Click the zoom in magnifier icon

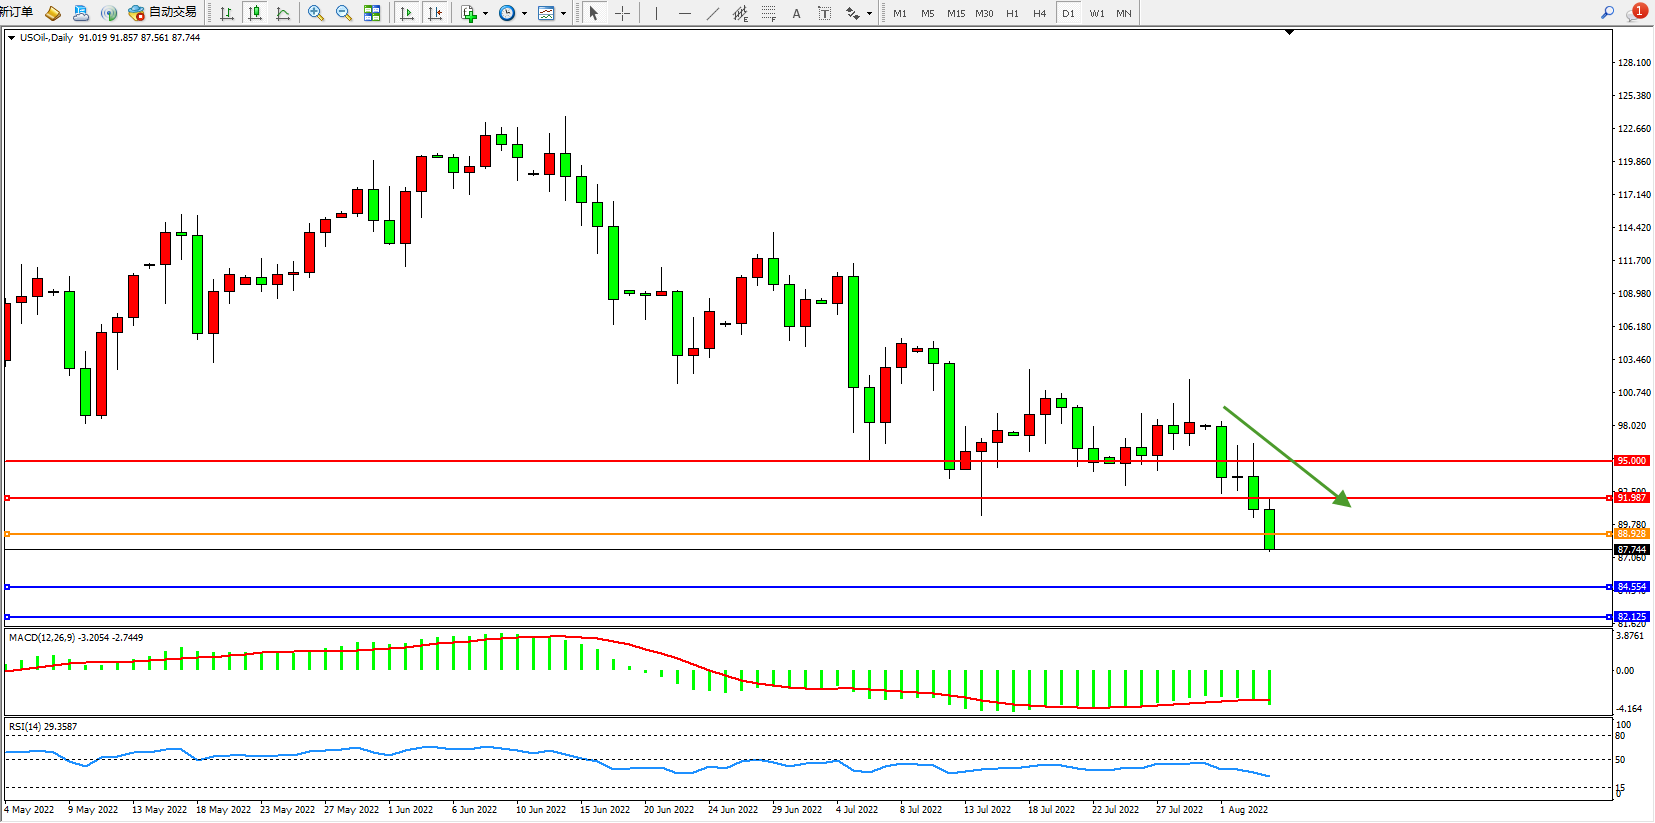click(316, 13)
